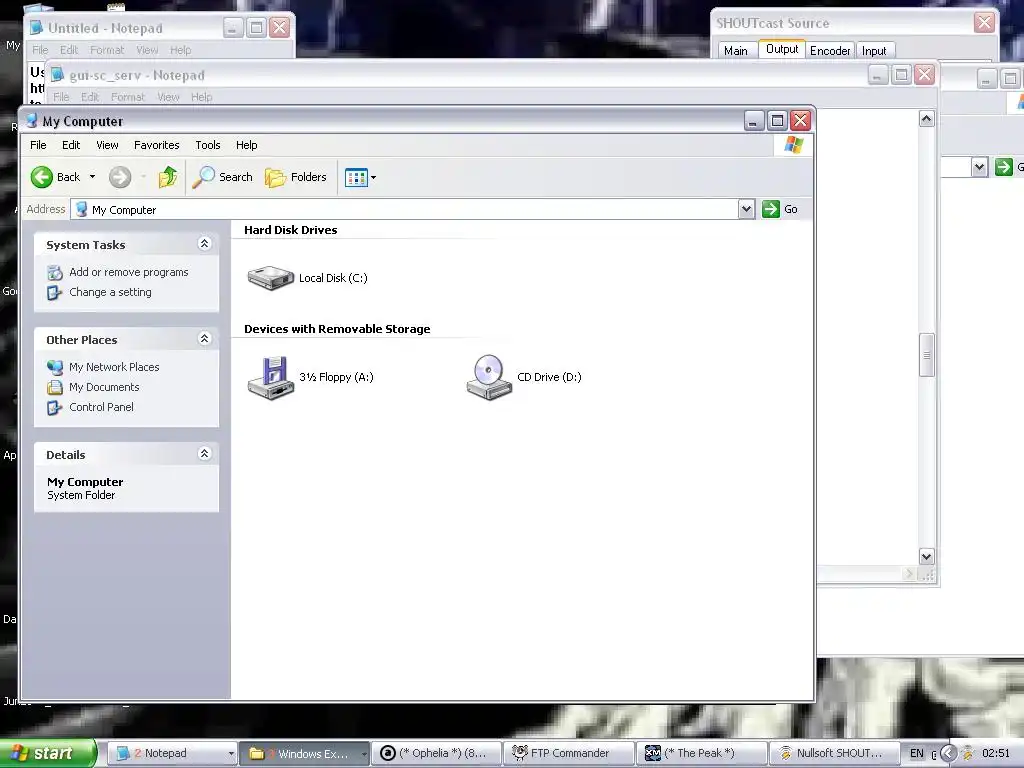Expand hidden tray icons arrow
Image resolution: width=1024 pixels, height=768 pixels.
(x=948, y=753)
